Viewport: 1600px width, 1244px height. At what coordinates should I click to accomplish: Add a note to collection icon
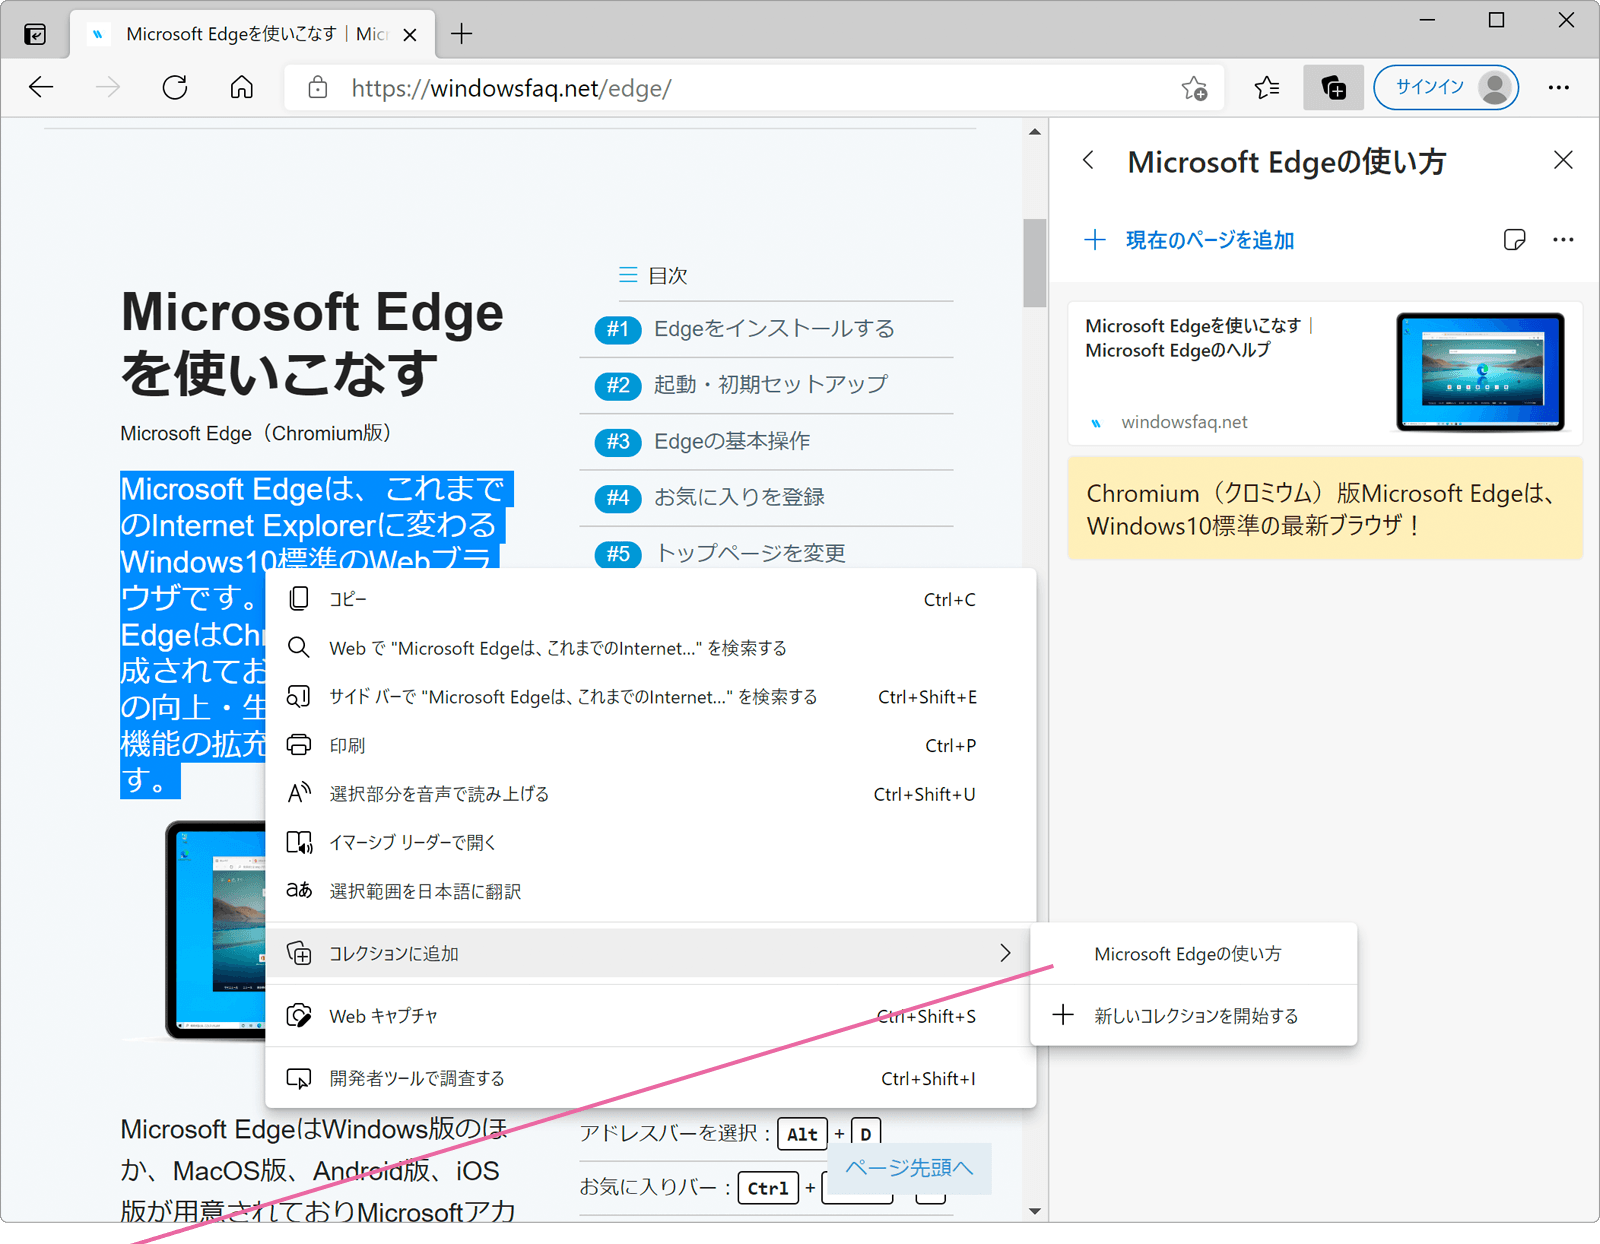1514,240
